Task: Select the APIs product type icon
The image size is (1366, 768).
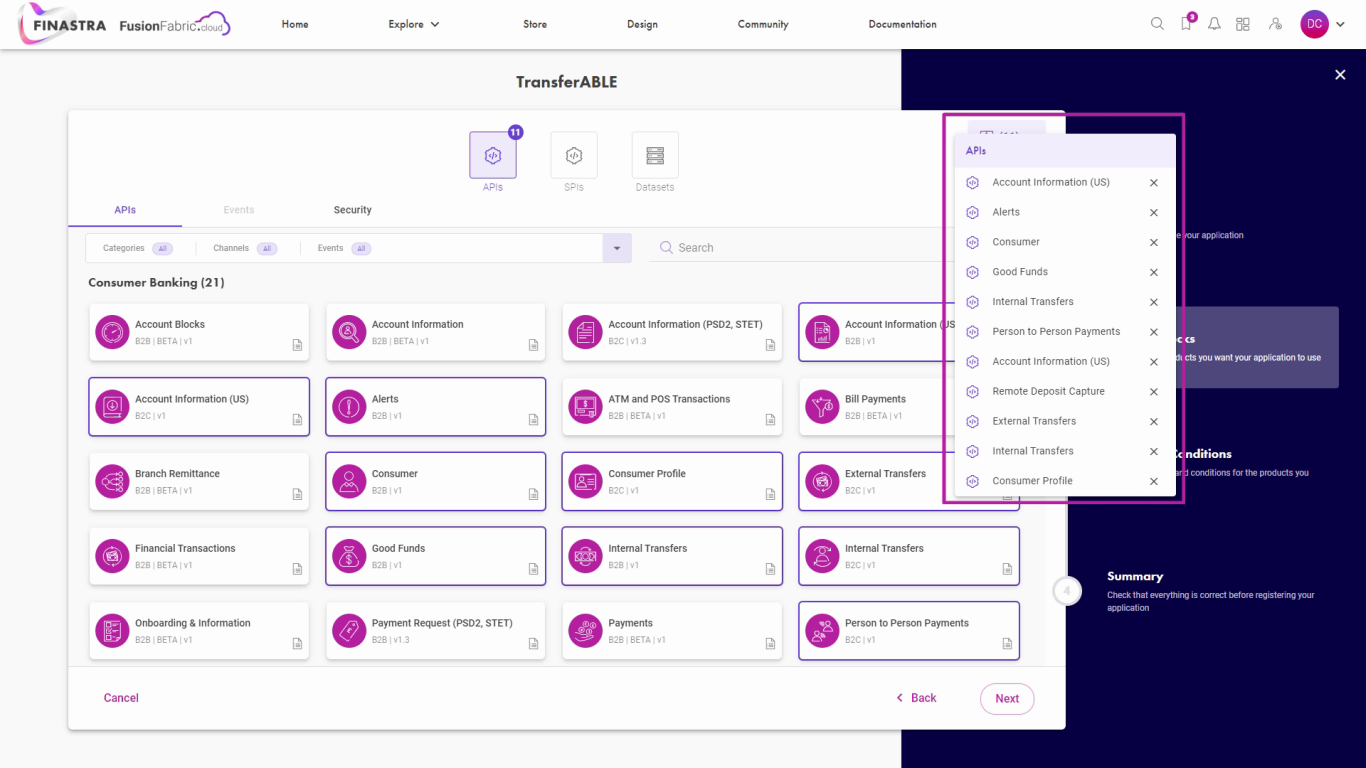Action: (493, 155)
